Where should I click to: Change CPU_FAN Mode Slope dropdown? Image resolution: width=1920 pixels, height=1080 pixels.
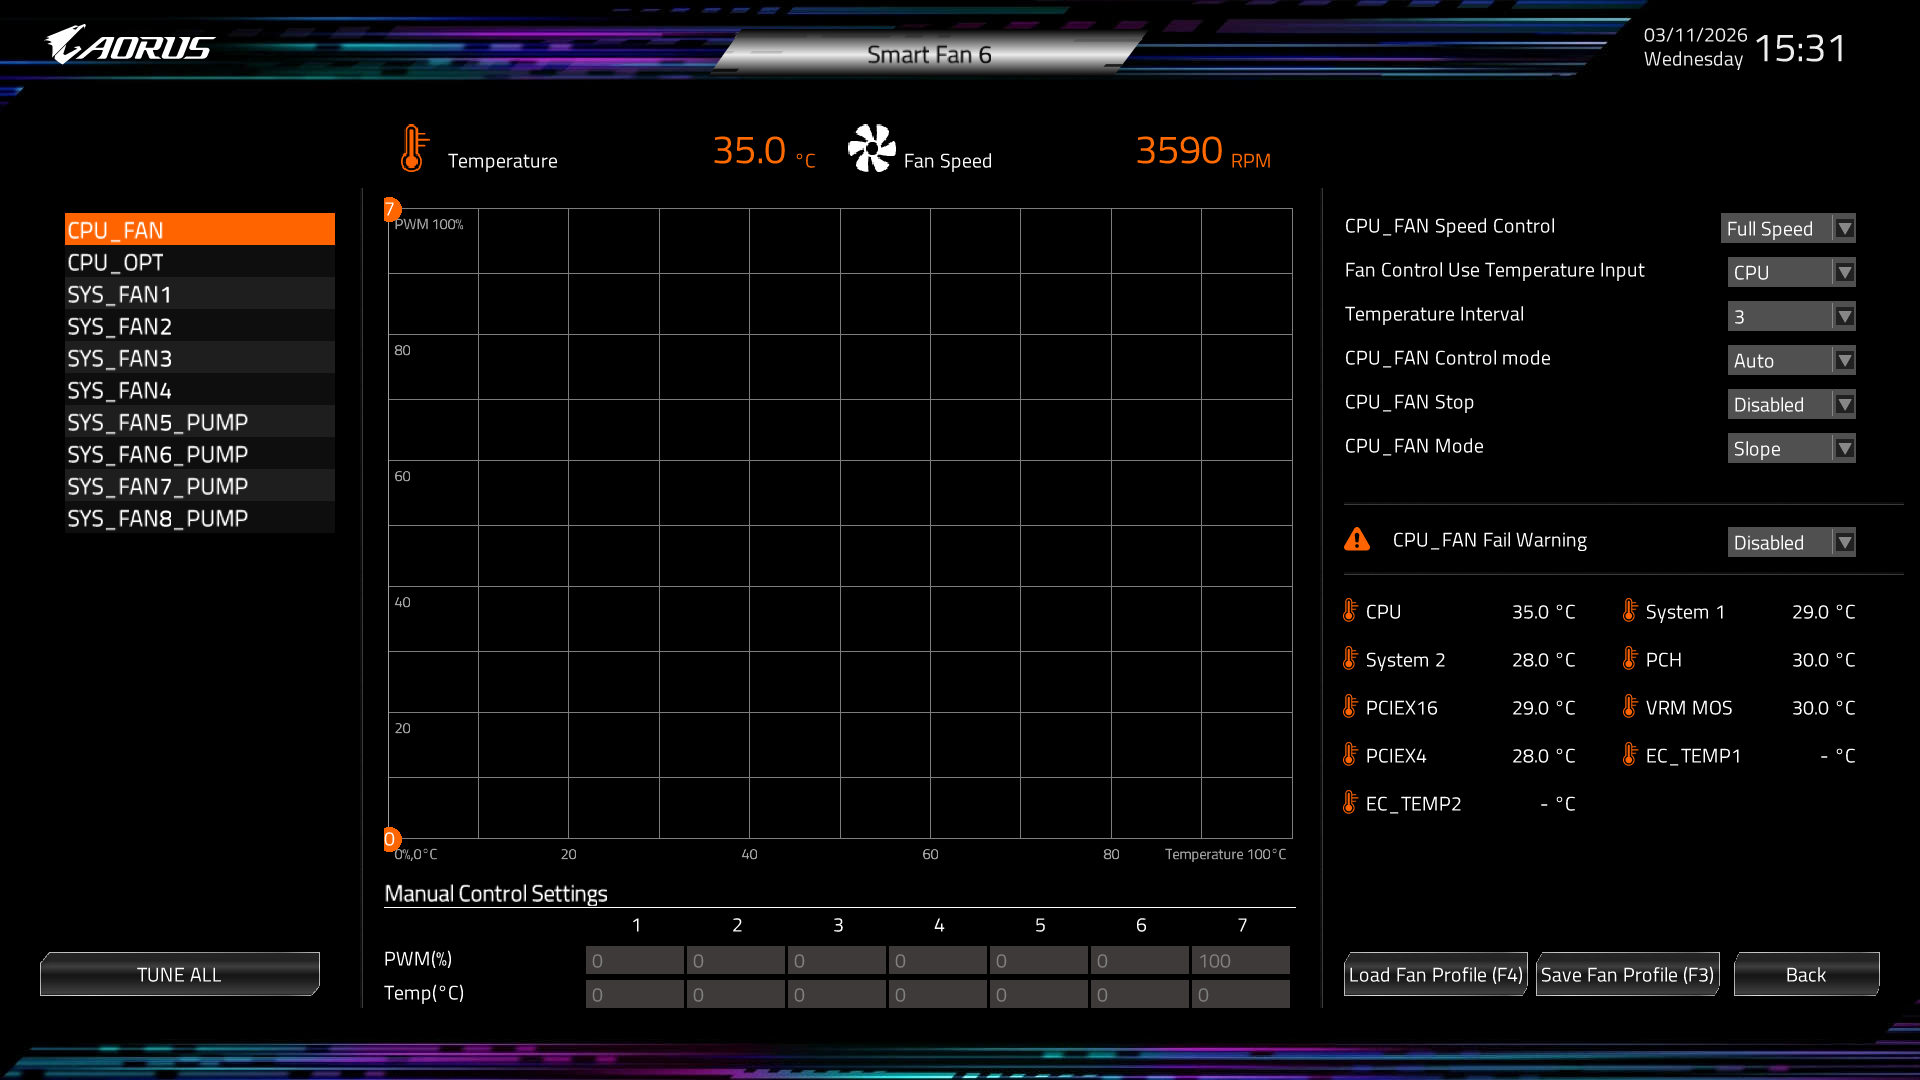coord(1791,448)
